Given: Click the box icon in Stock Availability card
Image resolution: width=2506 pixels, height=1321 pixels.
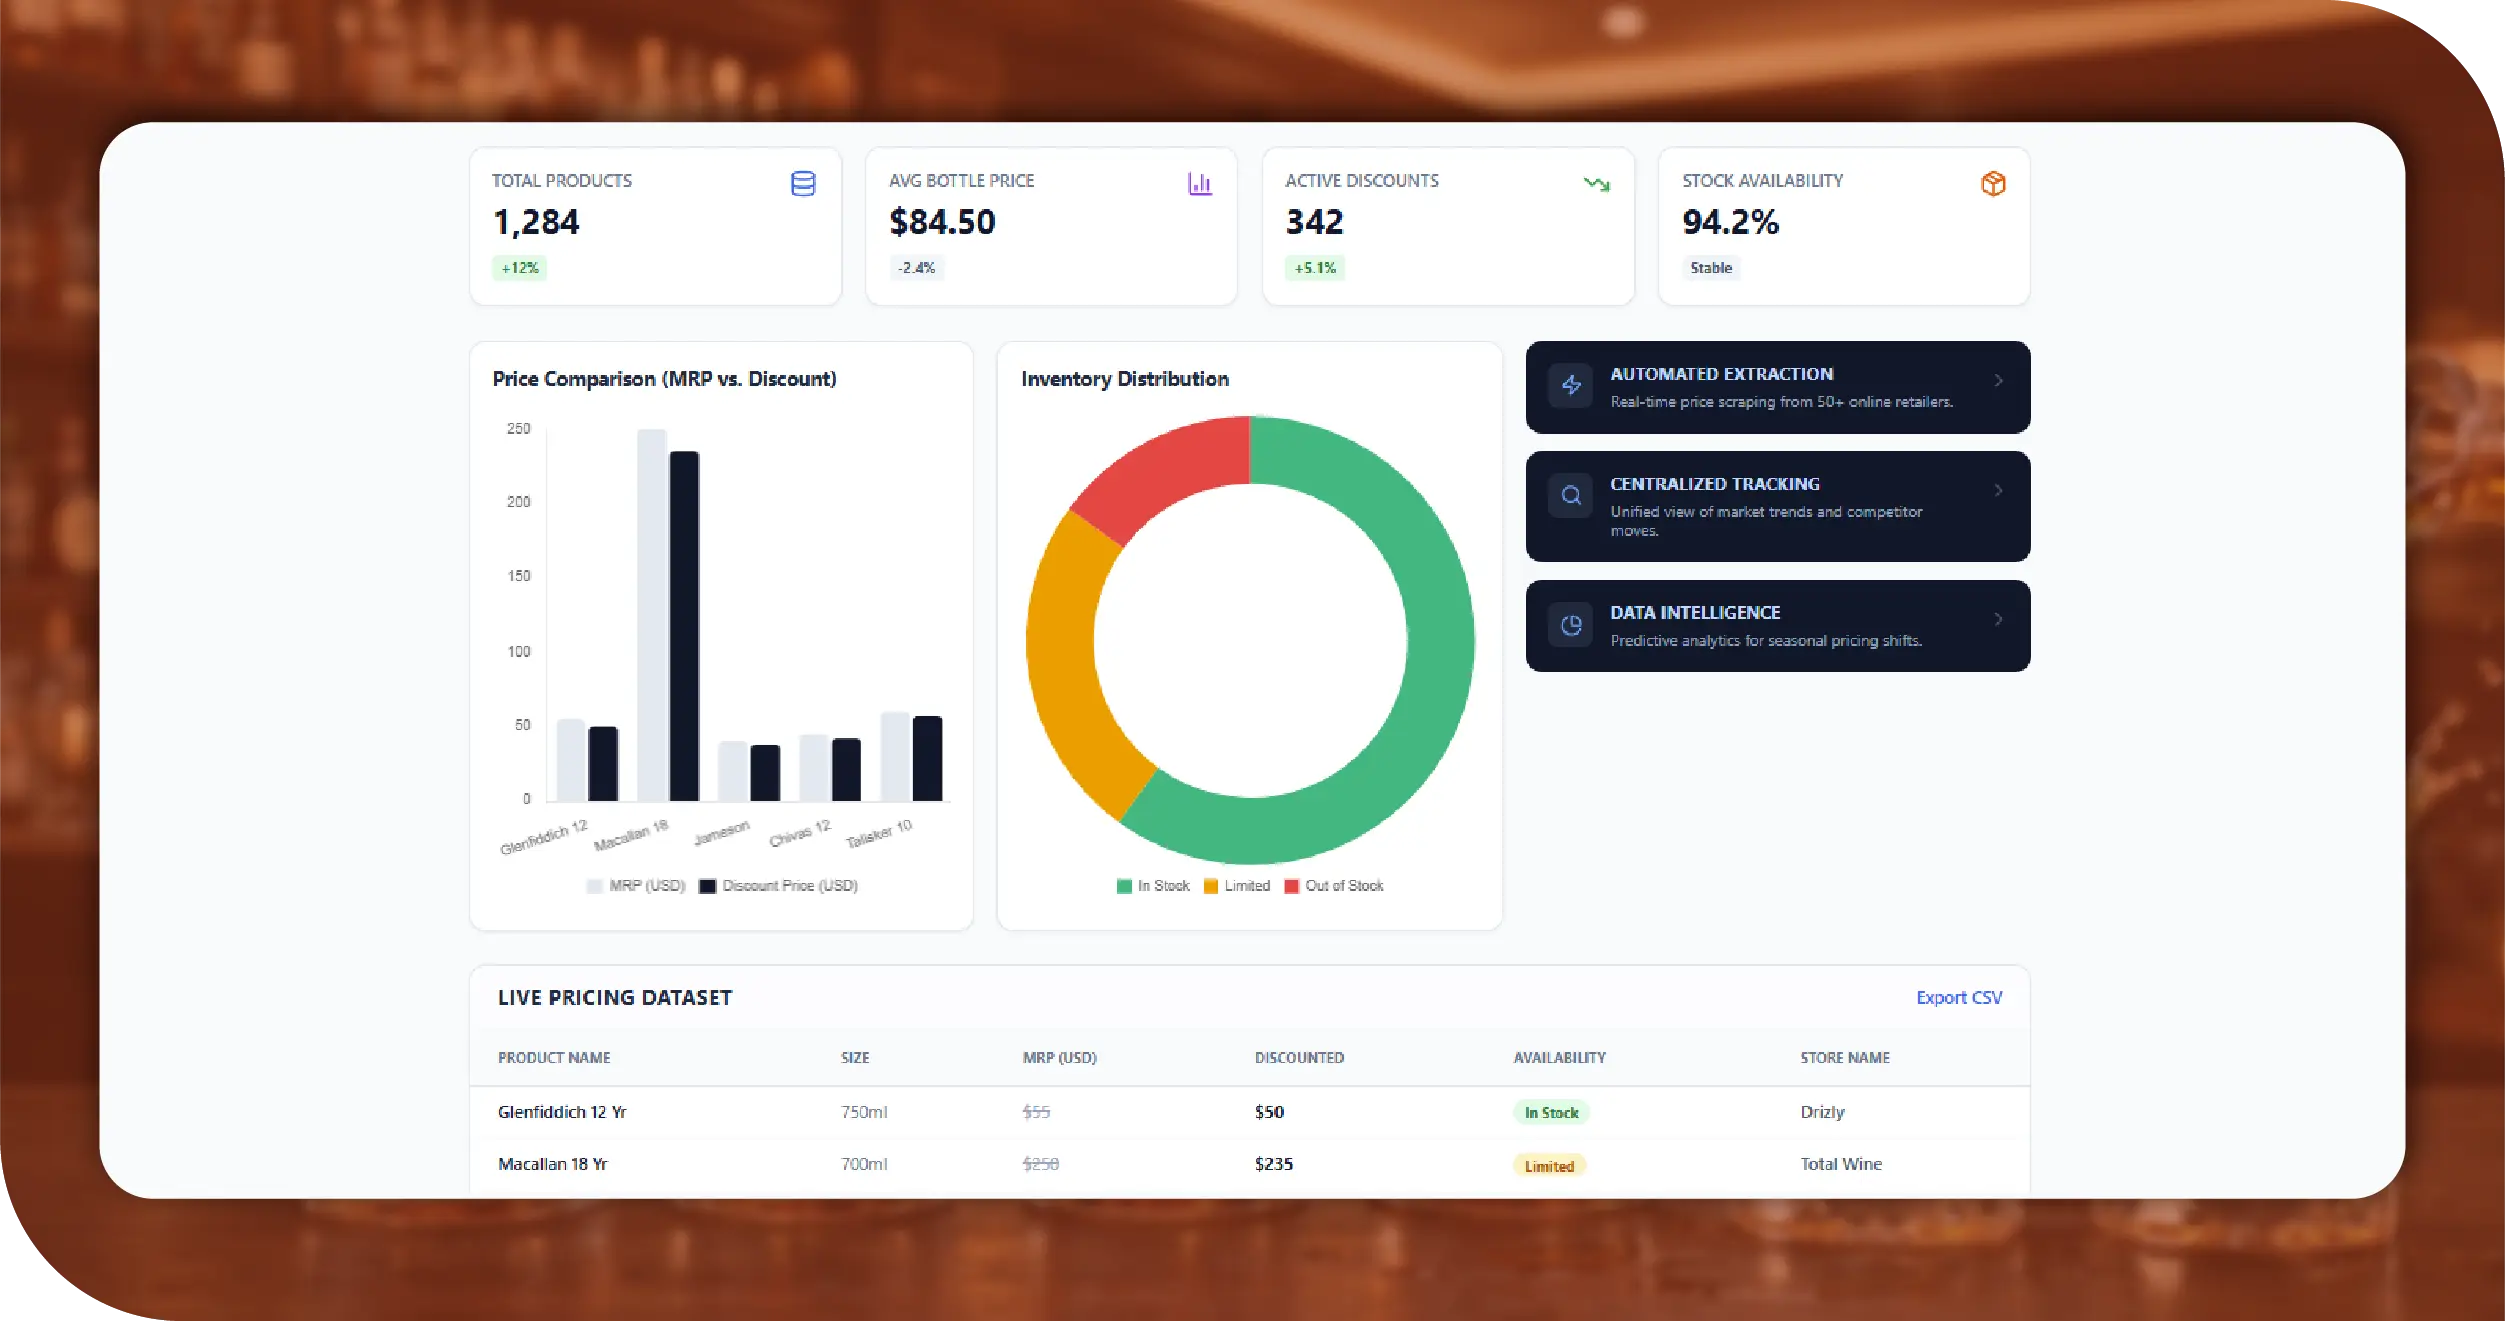Looking at the screenshot, I should 1993,184.
